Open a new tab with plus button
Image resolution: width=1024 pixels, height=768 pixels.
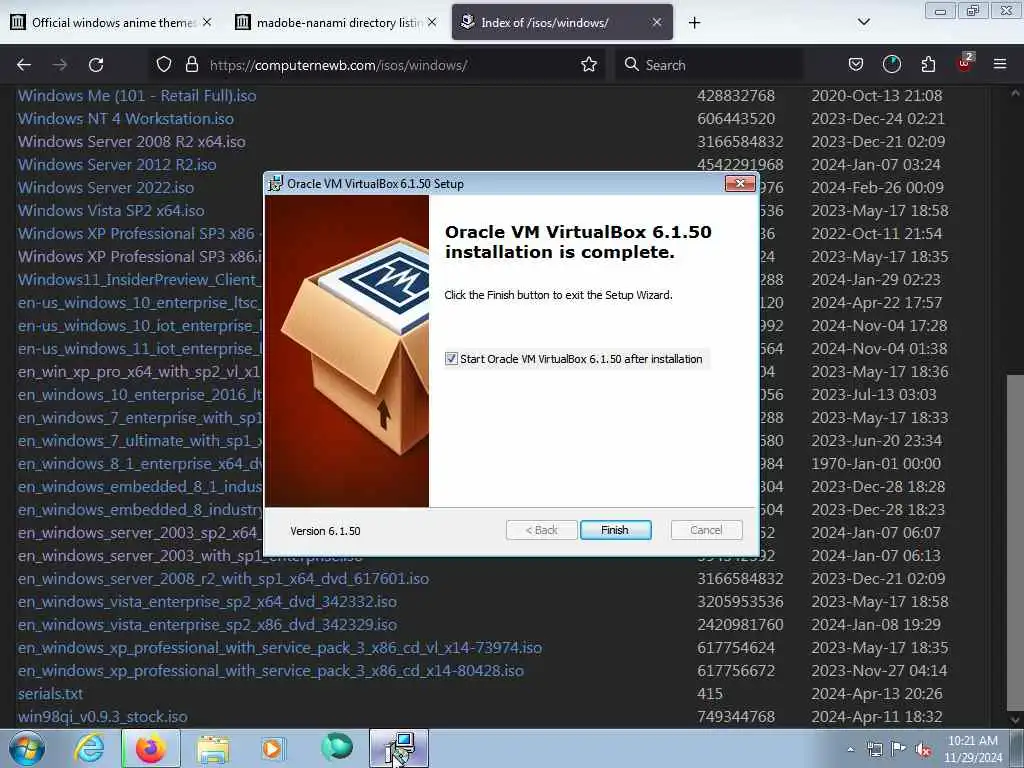pyautogui.click(x=694, y=22)
